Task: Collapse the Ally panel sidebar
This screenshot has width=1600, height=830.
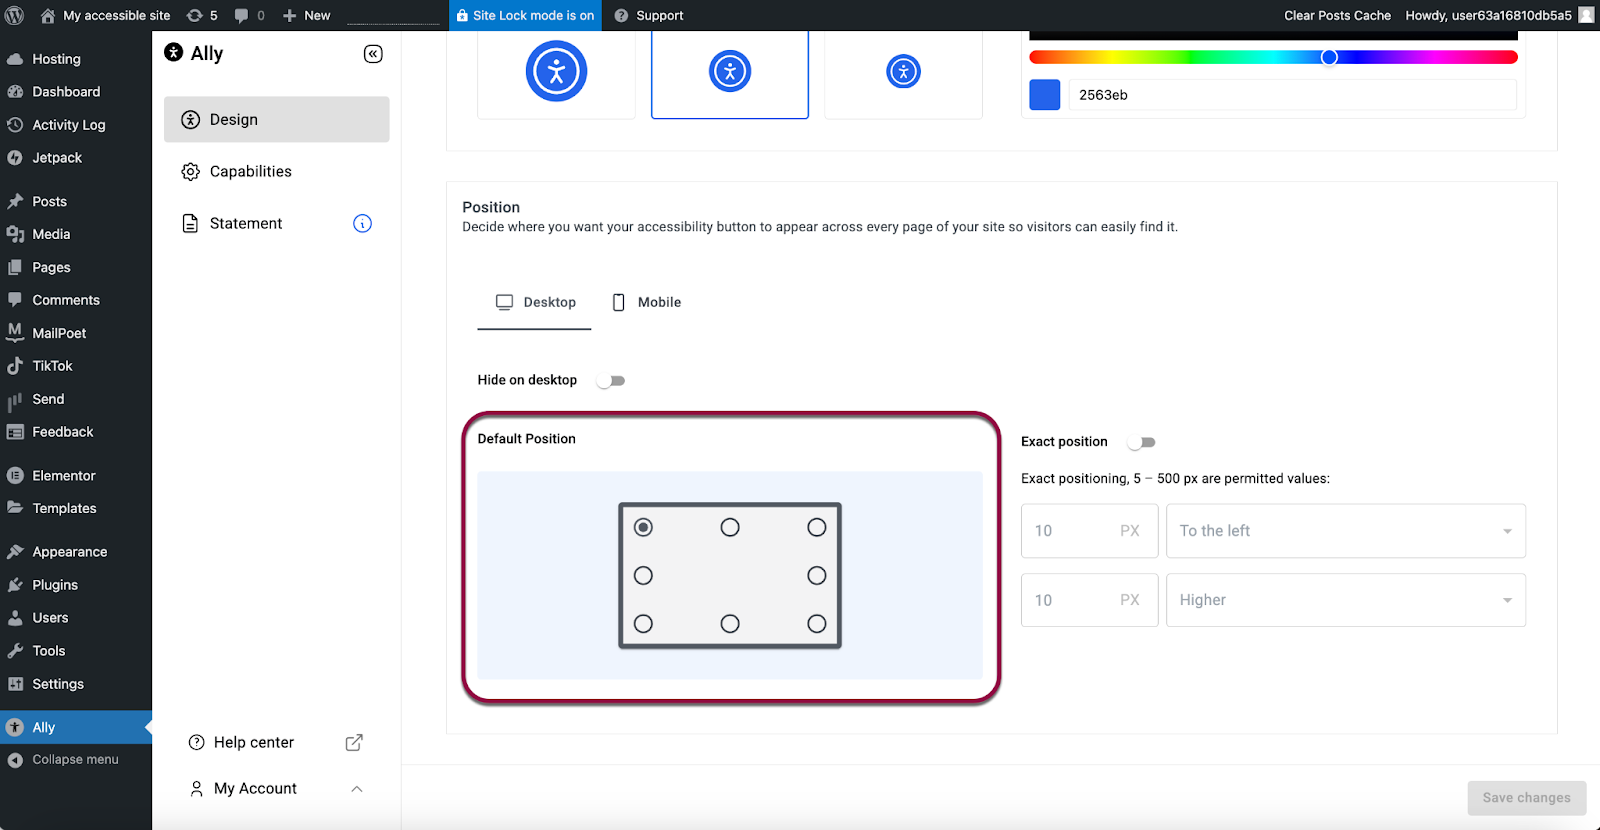Action: coord(373,54)
